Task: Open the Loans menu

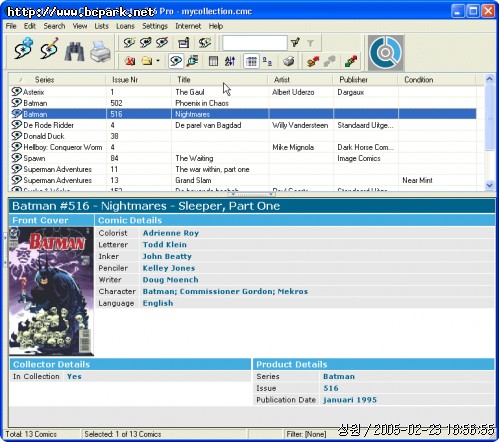Action: tap(125, 26)
